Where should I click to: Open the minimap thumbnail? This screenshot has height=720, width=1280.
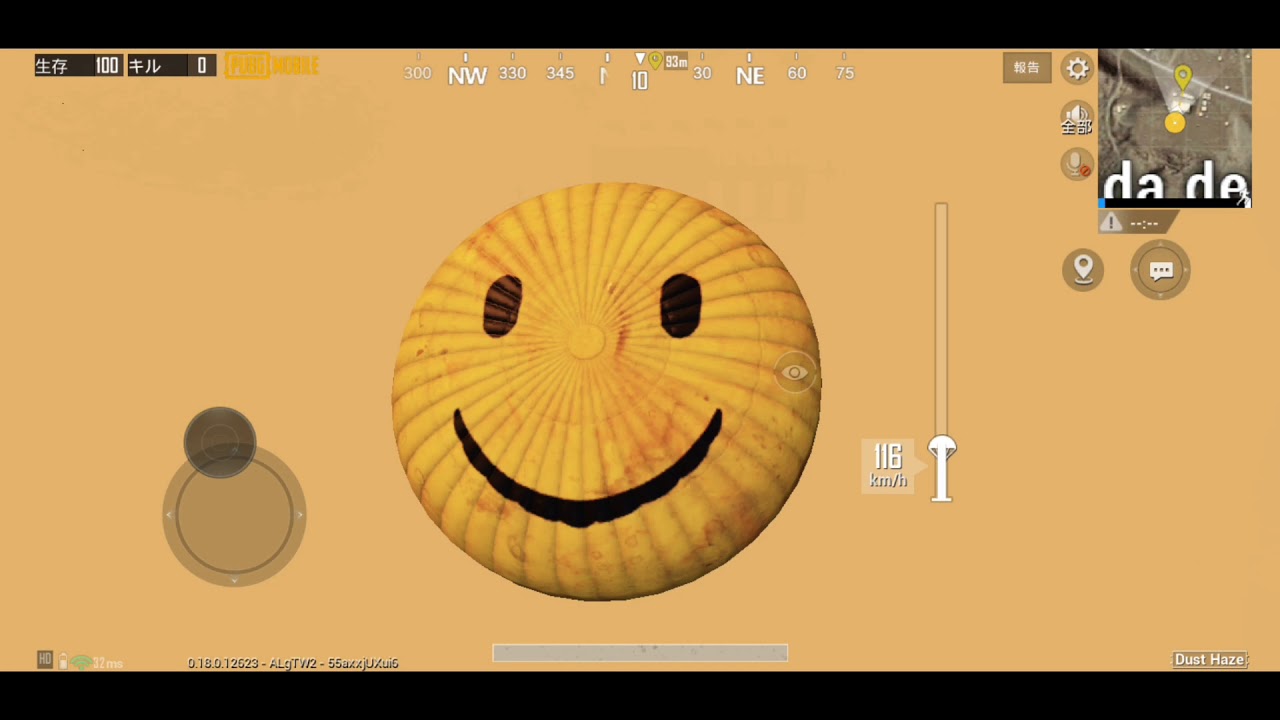point(1175,128)
